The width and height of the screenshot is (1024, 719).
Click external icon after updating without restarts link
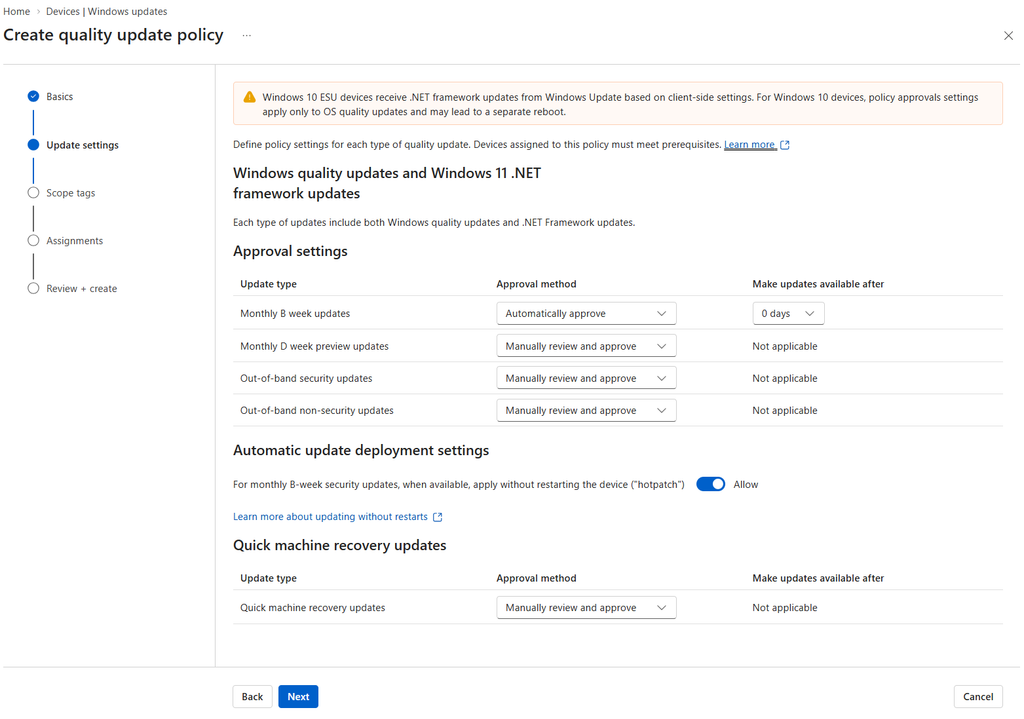438,517
